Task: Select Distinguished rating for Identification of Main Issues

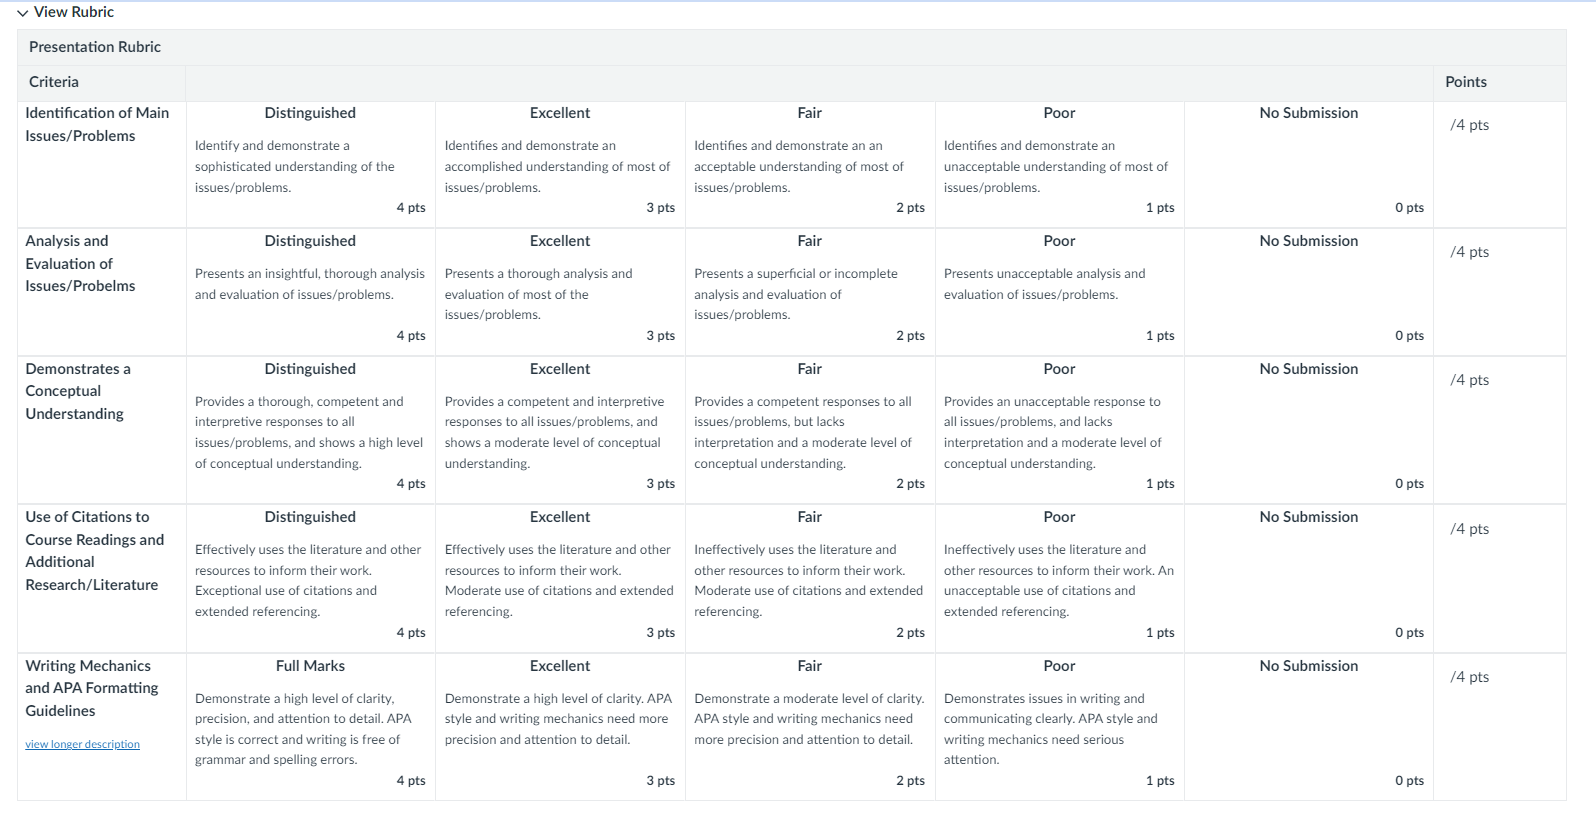Action: tap(310, 164)
